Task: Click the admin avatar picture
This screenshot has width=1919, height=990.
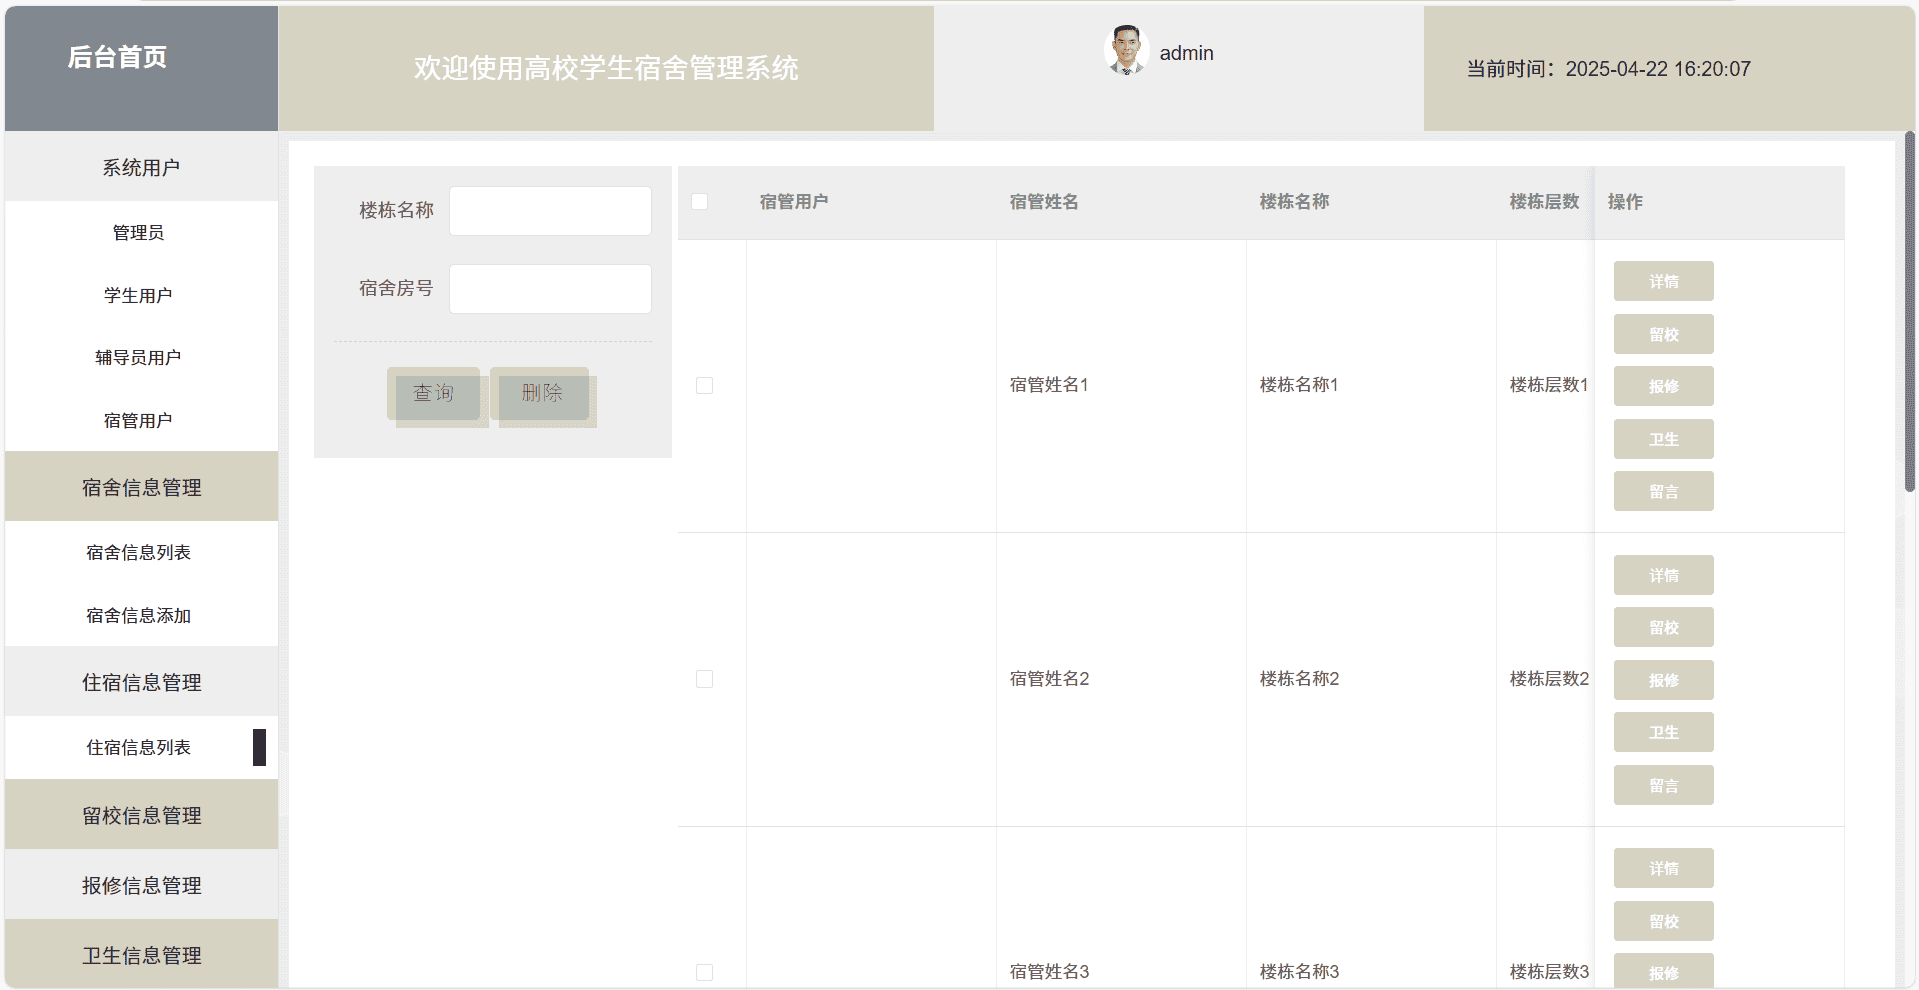Action: (1126, 50)
